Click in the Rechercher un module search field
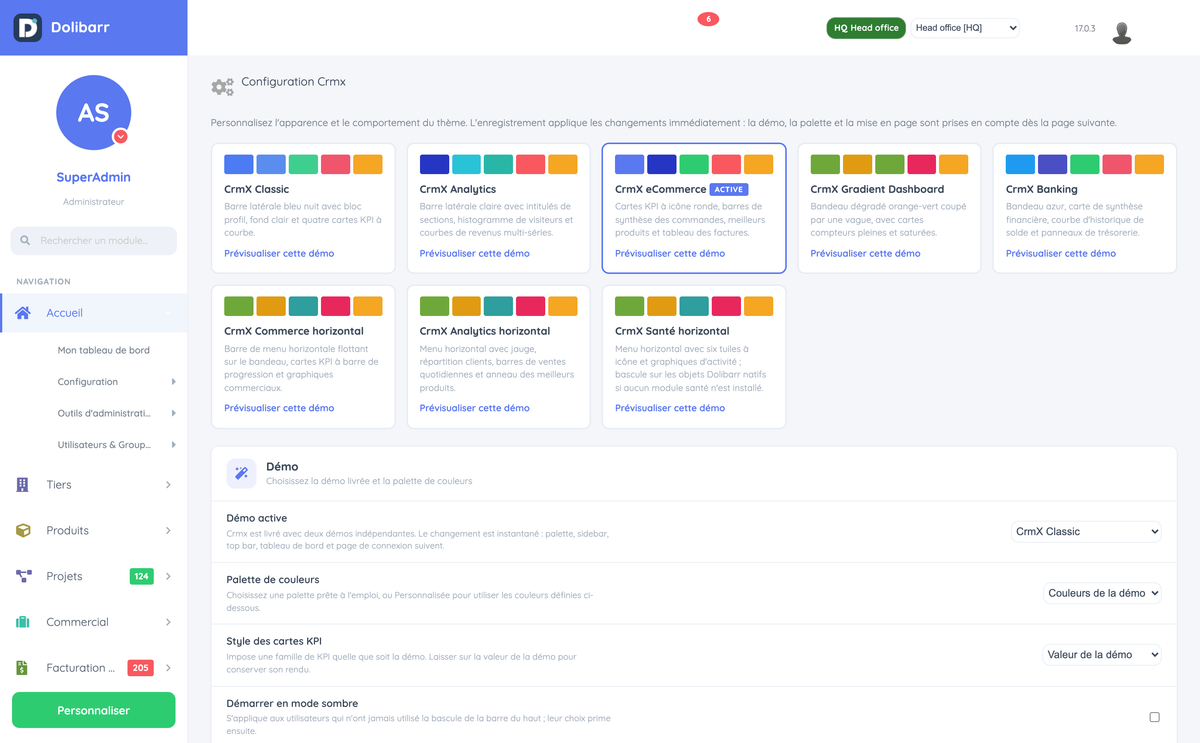Viewport: 1200px width, 743px height. (94, 241)
